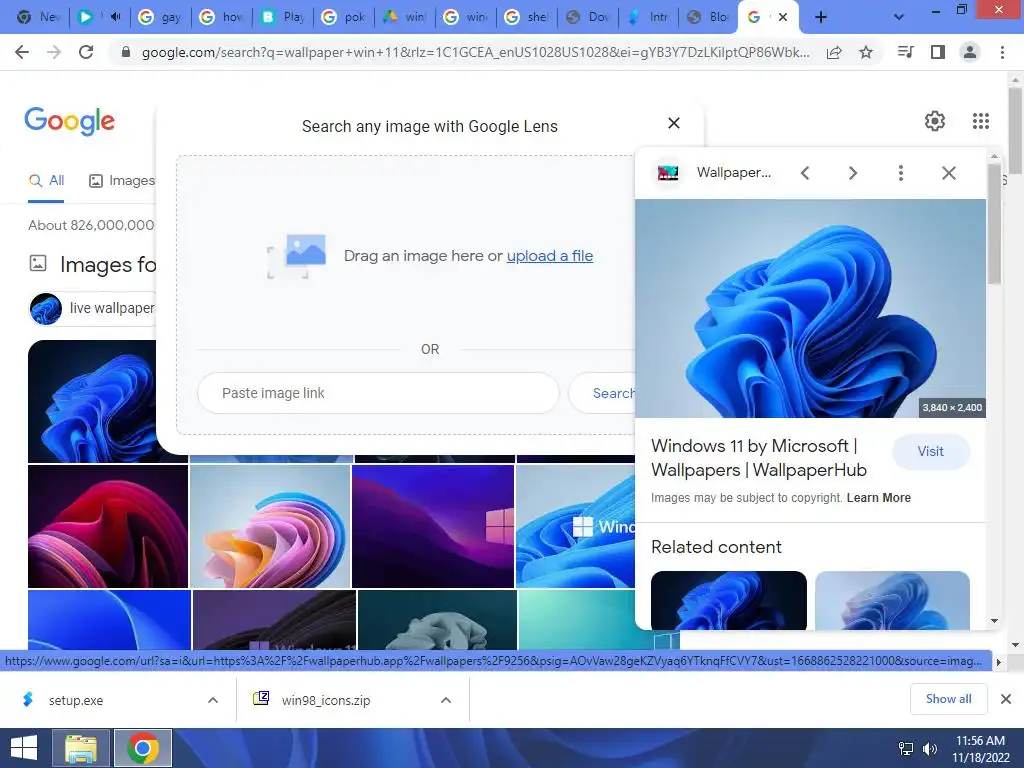This screenshot has width=1024, height=768.
Task: Click the upload a file link
Action: (x=550, y=256)
